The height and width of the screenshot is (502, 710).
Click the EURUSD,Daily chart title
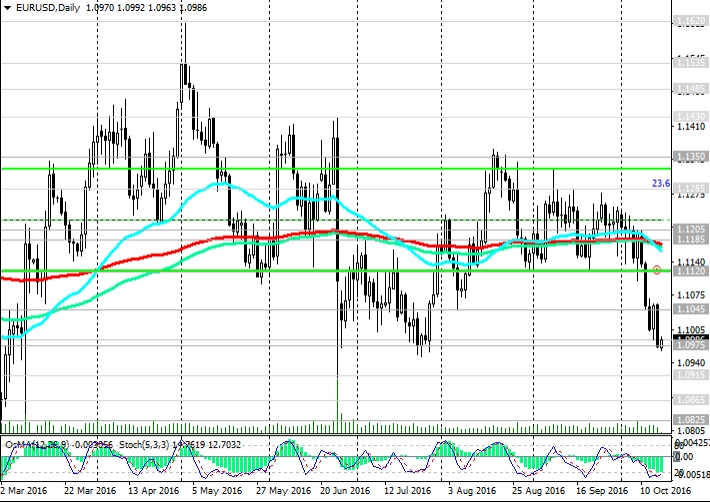pyautogui.click(x=48, y=8)
